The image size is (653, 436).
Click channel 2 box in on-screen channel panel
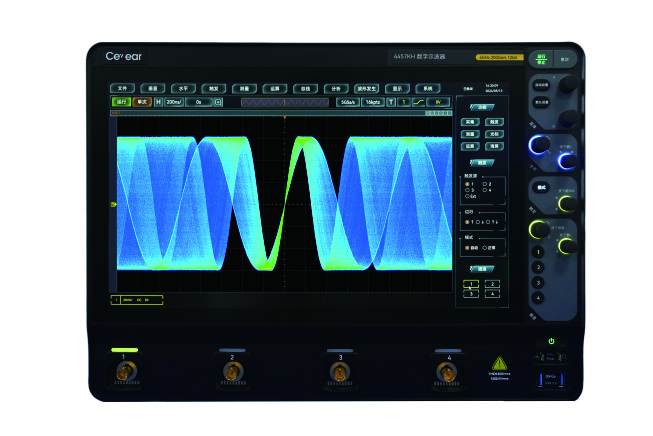pyautogui.click(x=492, y=284)
